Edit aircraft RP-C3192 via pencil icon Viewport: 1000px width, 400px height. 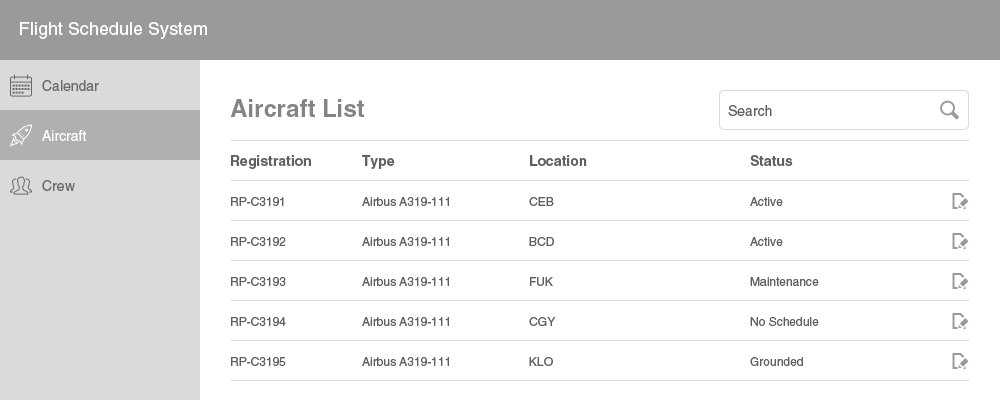coord(960,241)
